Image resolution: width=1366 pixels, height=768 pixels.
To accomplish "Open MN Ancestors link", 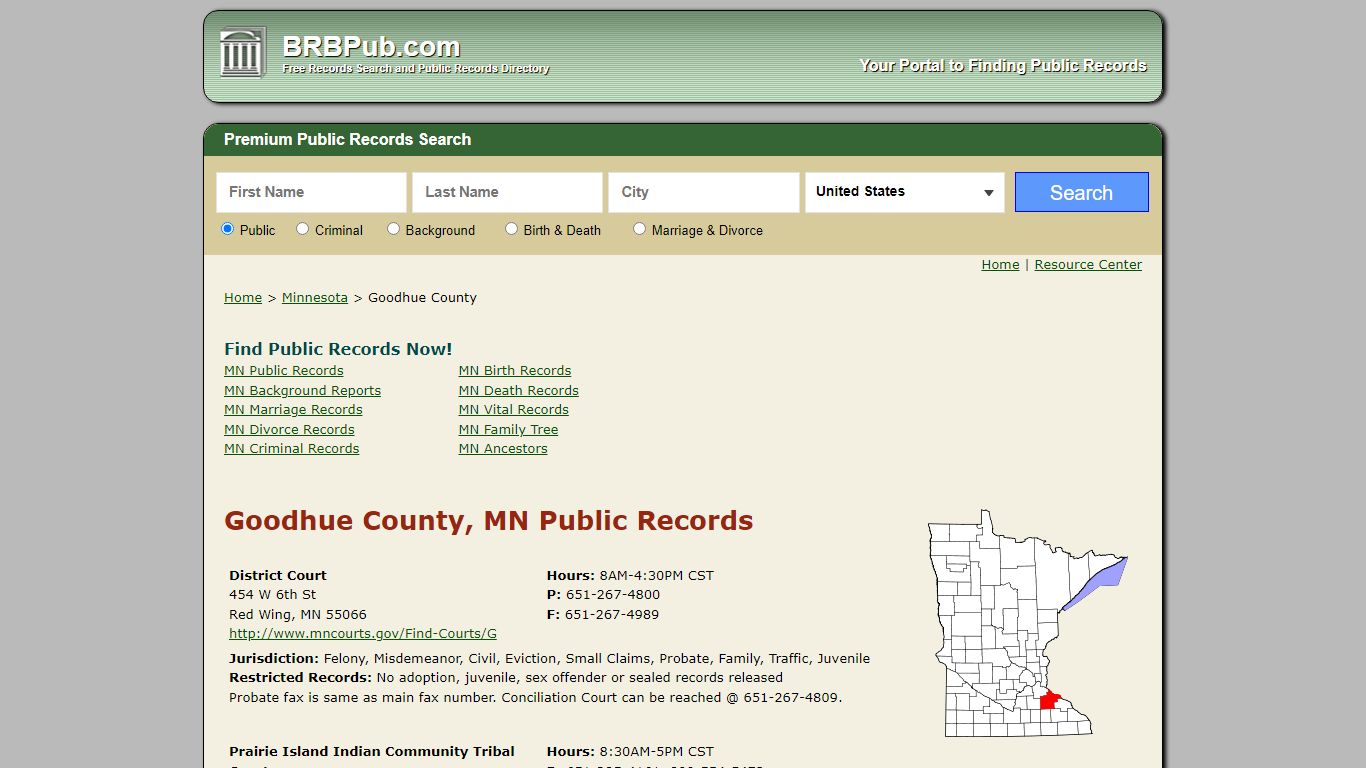I will click(503, 449).
